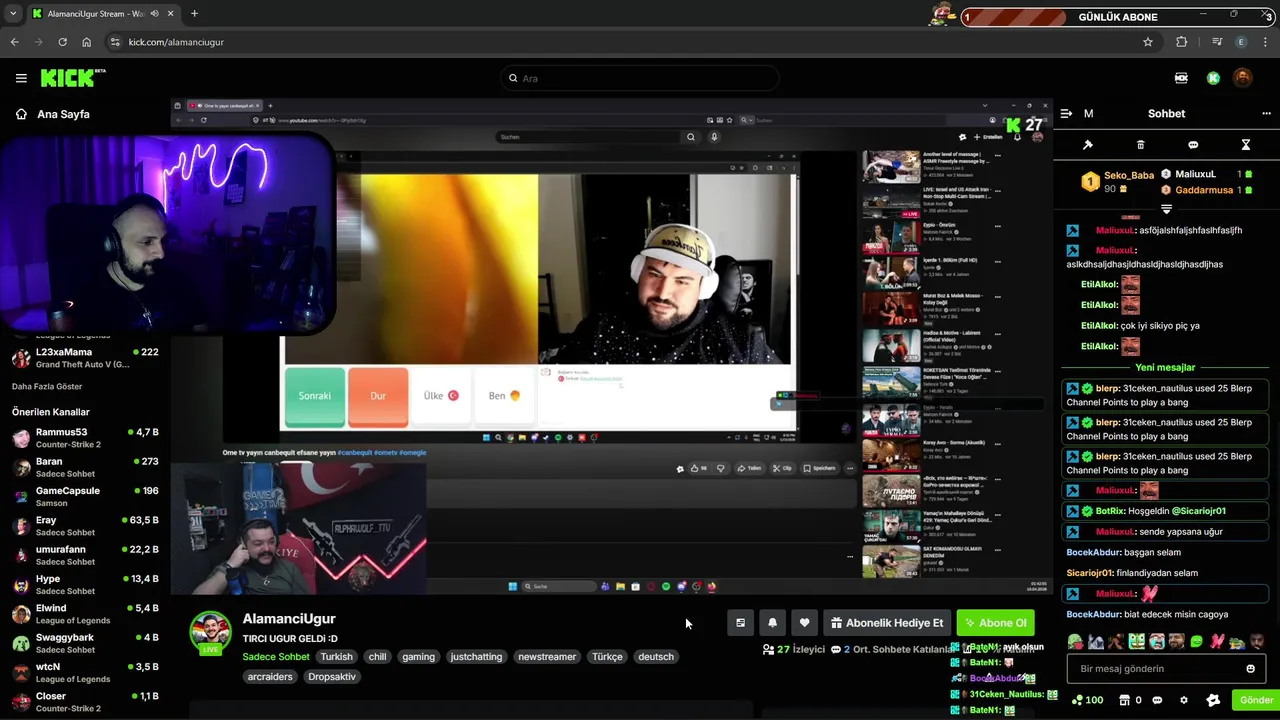Select the 'Turkish' tag
The height and width of the screenshot is (720, 1280).
click(x=336, y=657)
